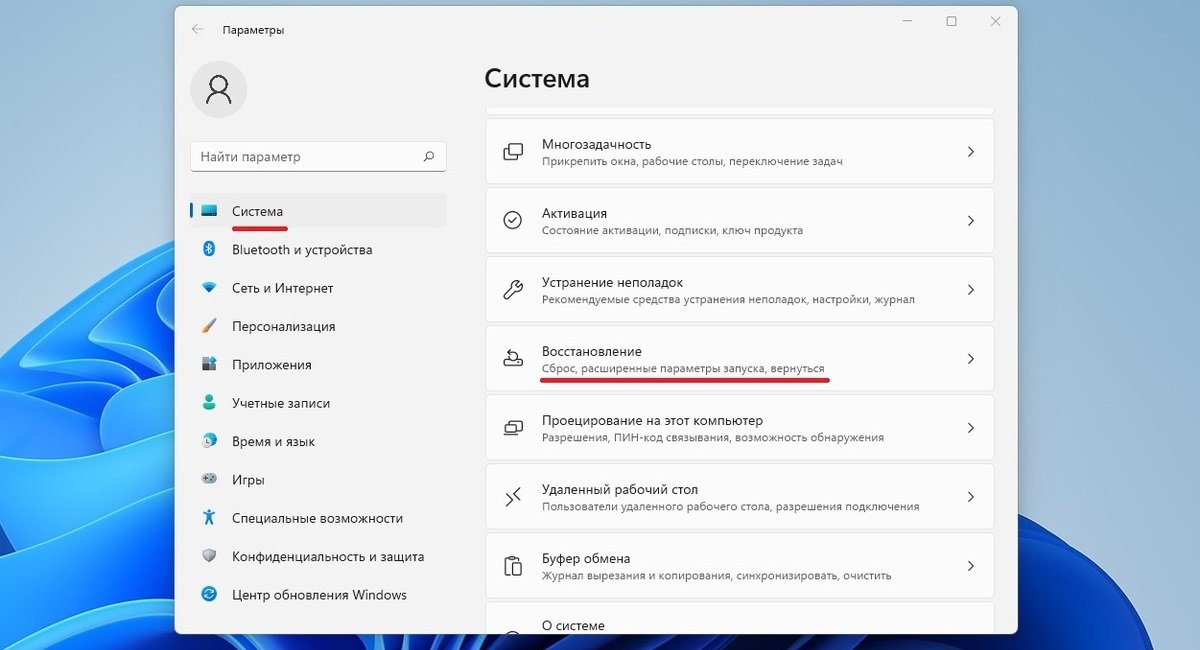
Task: Open Центр обновления Windows
Action: tap(318, 594)
